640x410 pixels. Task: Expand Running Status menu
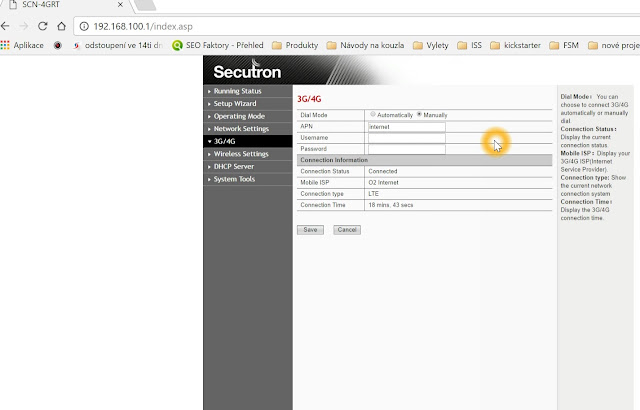click(x=248, y=91)
